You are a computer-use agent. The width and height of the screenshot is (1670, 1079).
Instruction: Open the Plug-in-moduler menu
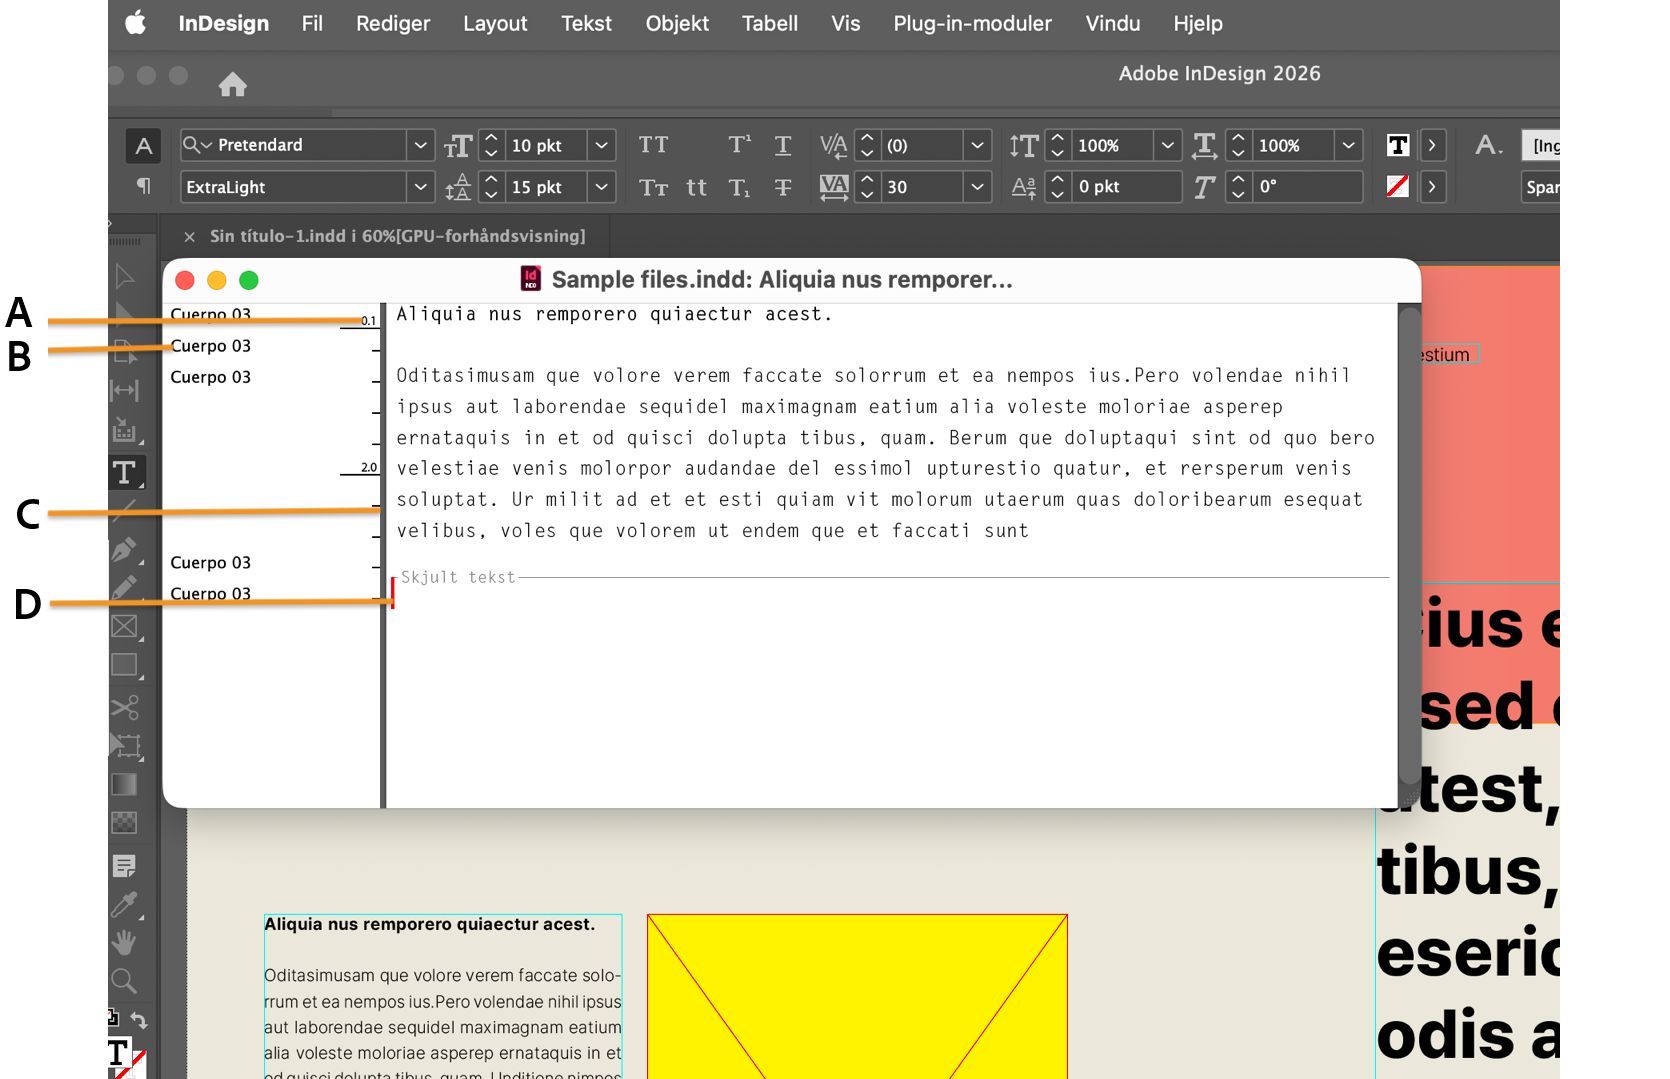972,23
